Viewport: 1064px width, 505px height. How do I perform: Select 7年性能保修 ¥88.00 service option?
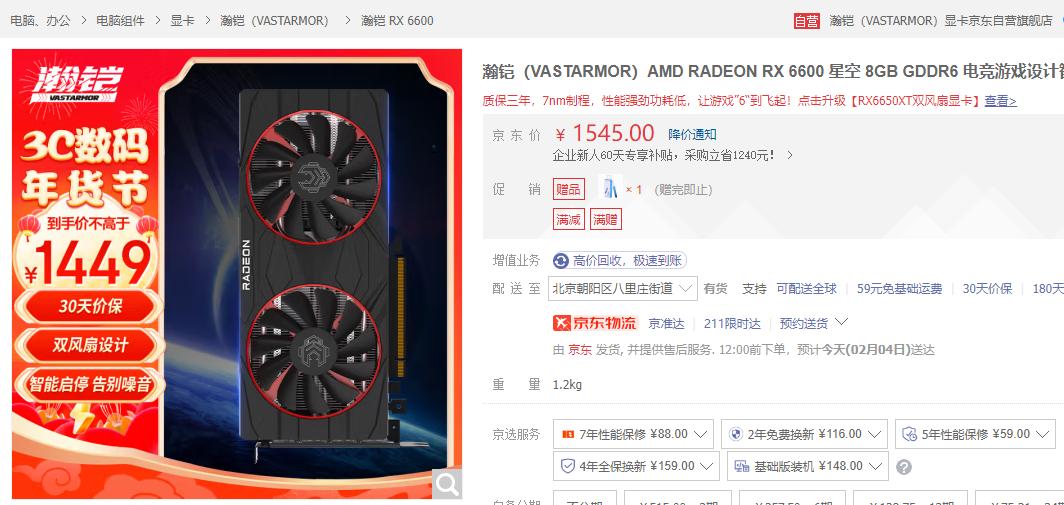pyautogui.click(x=633, y=434)
